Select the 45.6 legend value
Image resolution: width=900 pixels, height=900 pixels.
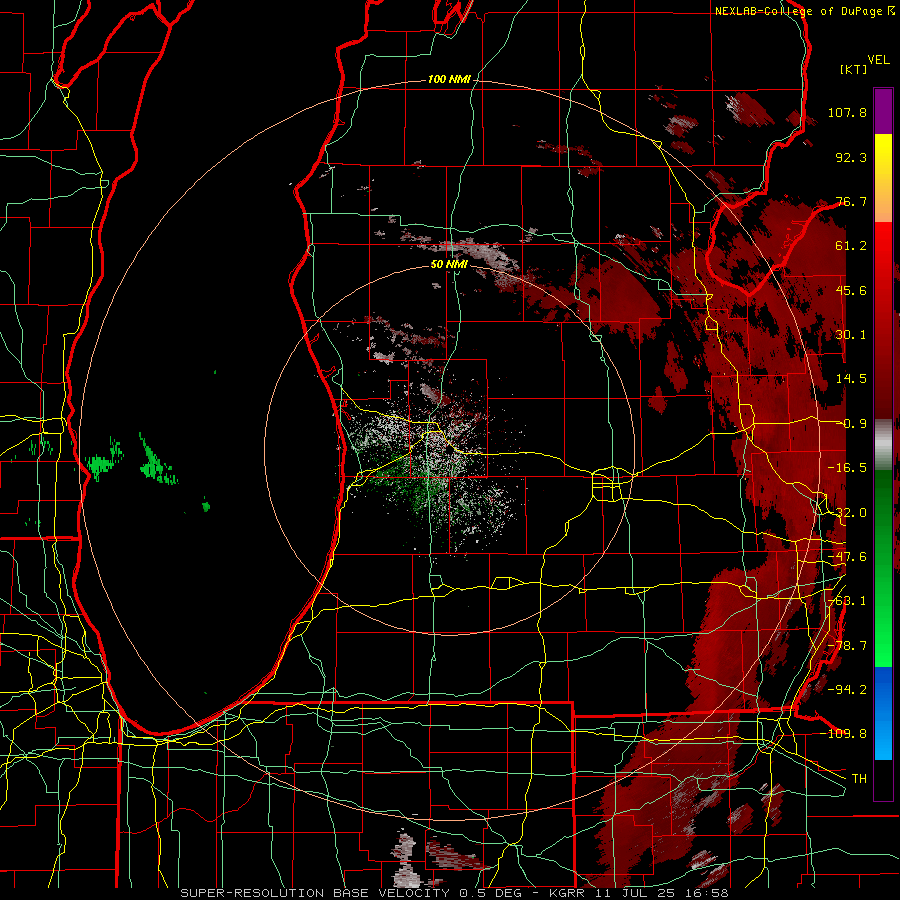click(x=851, y=290)
